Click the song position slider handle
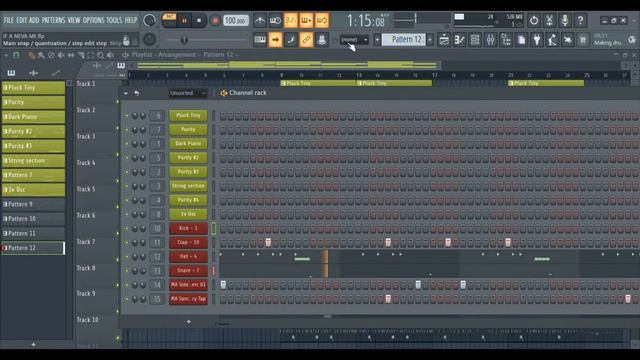Viewport: 640px width, 360px height. point(184,40)
